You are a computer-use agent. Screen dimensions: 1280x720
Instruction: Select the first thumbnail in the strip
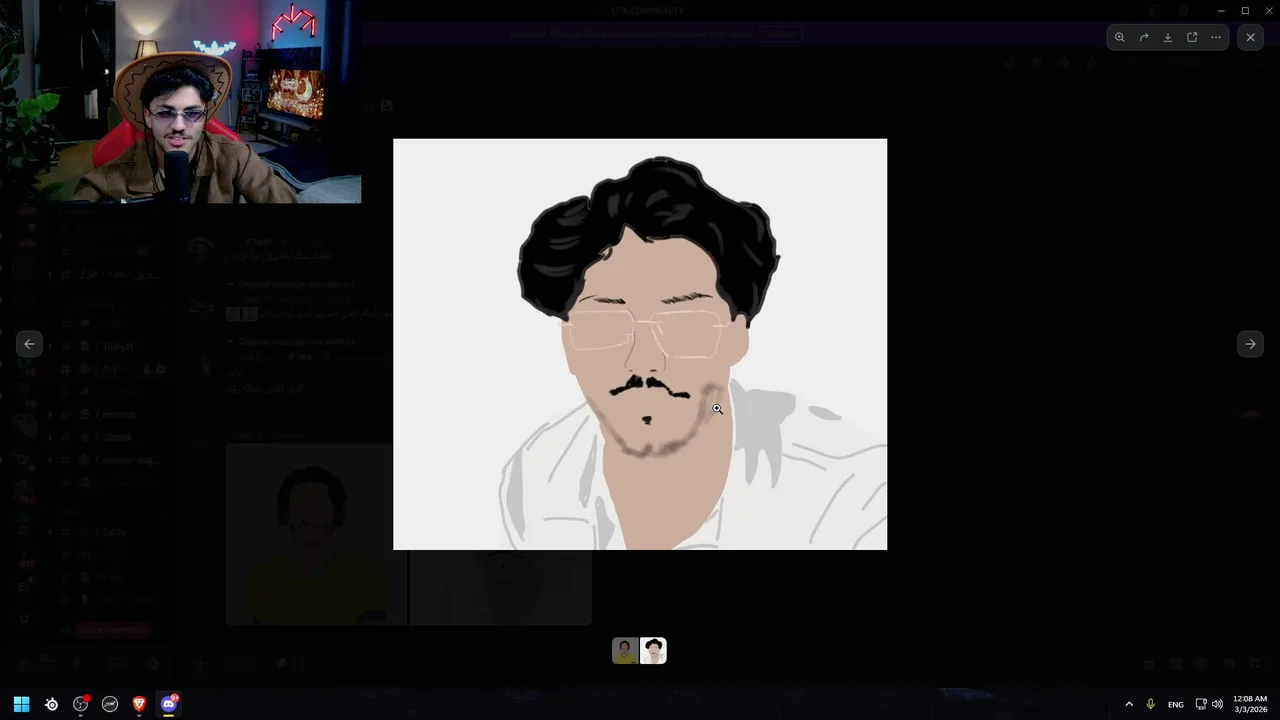(x=625, y=651)
